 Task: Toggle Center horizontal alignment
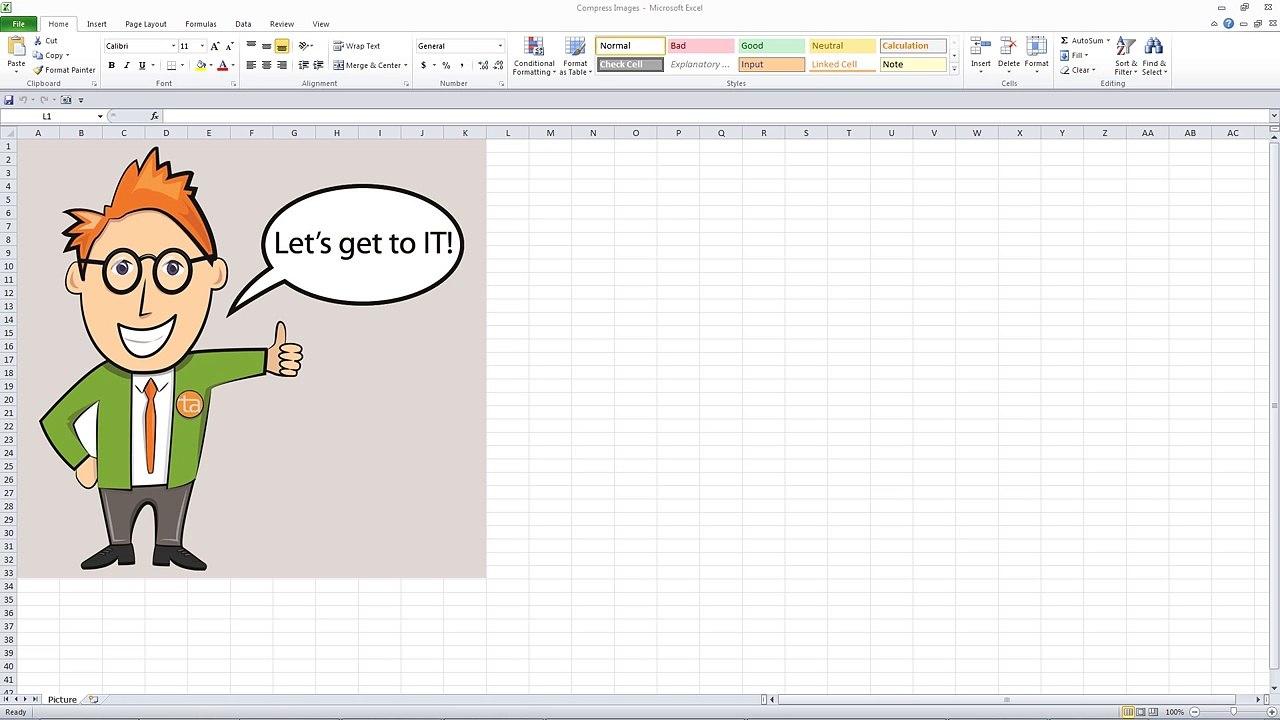[x=266, y=65]
